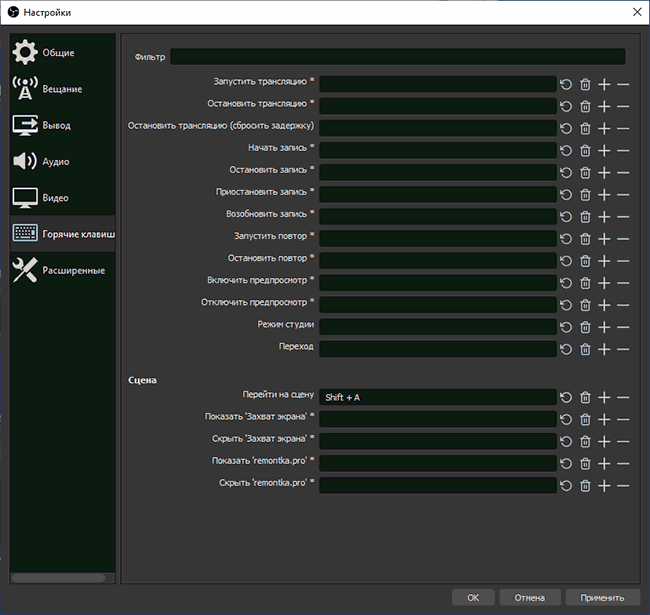Open the Вещание settings section
This screenshot has width=650, height=615.
[63, 89]
